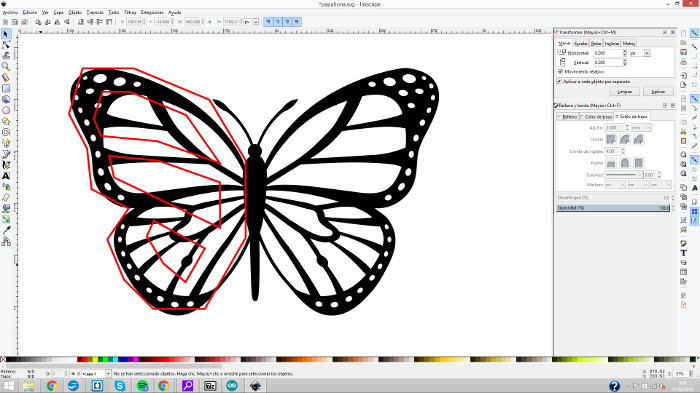
Task: Select the Text tool in toolbox
Action: point(6,176)
